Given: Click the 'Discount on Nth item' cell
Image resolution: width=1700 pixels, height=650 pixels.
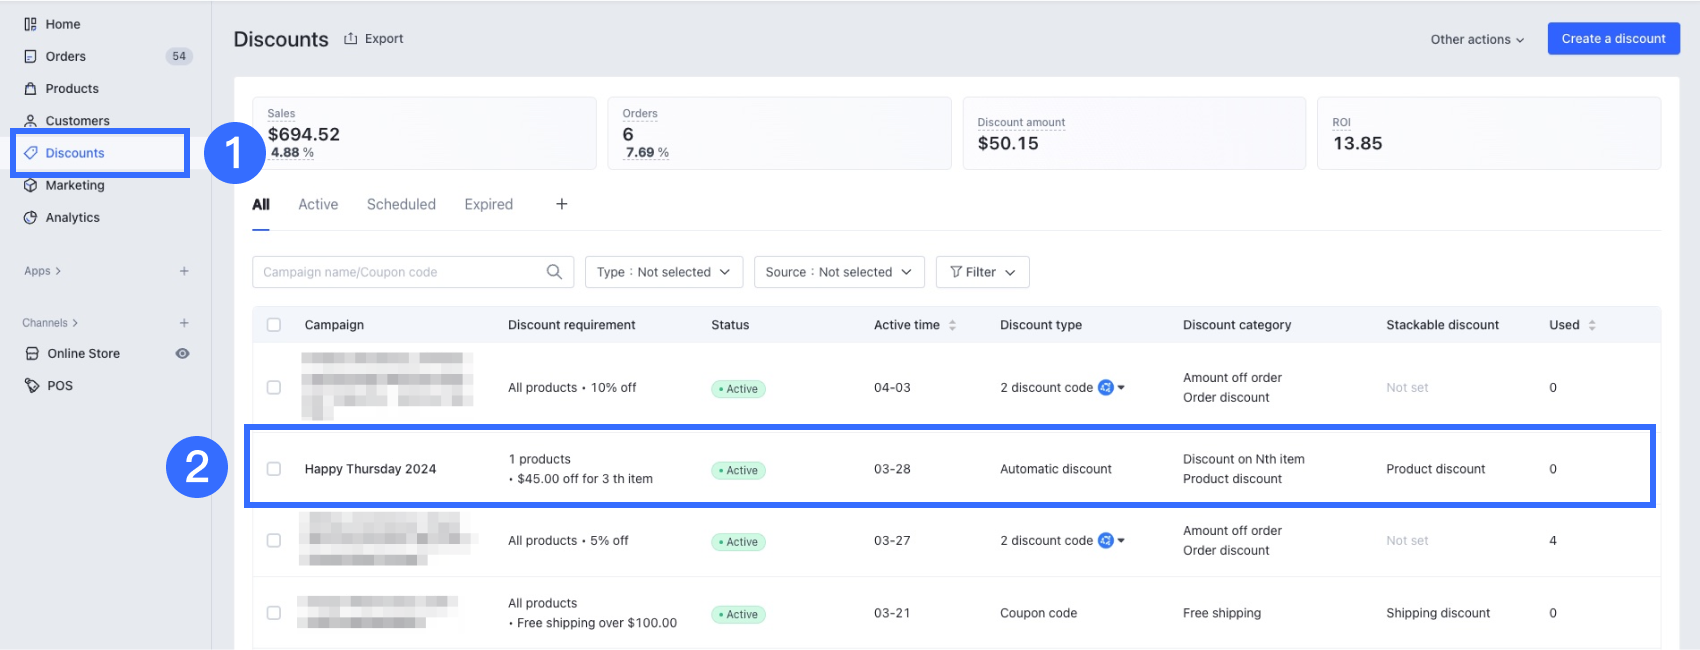Looking at the screenshot, I should coord(1244,459).
